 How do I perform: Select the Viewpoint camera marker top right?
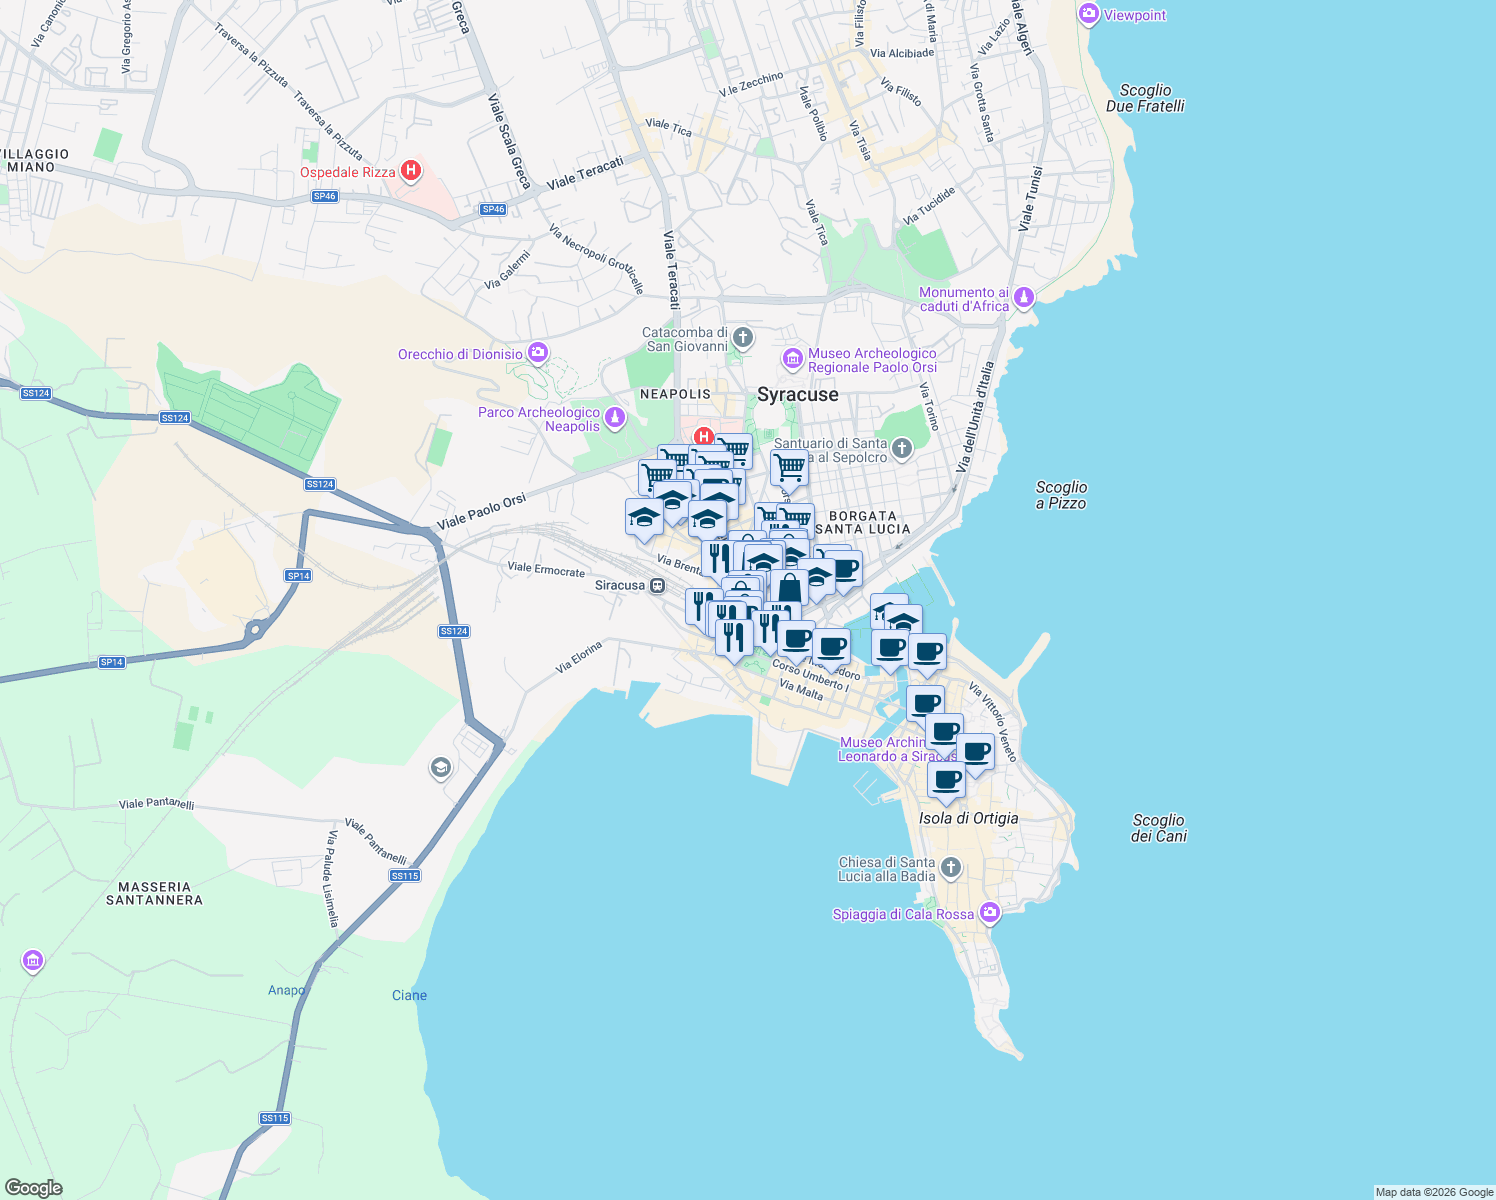pyautogui.click(x=1088, y=15)
